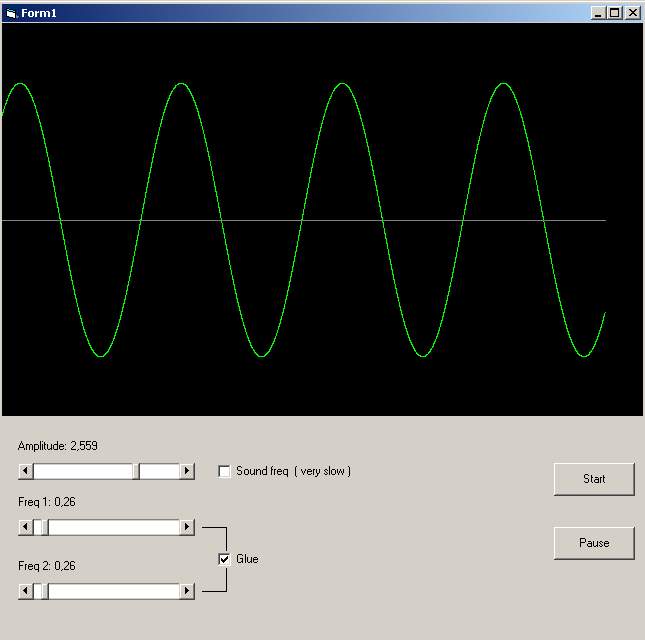Increase Freq 2 using its right arrow

pyautogui.click(x=187, y=591)
